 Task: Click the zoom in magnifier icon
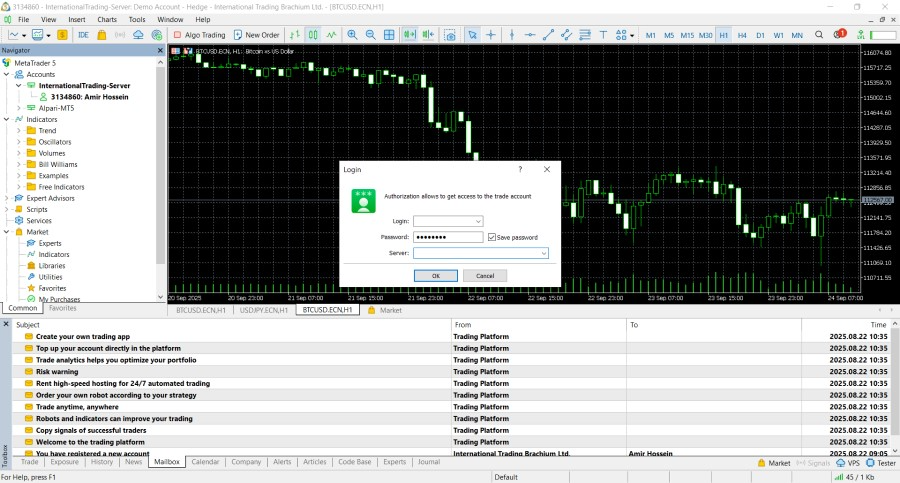352,35
